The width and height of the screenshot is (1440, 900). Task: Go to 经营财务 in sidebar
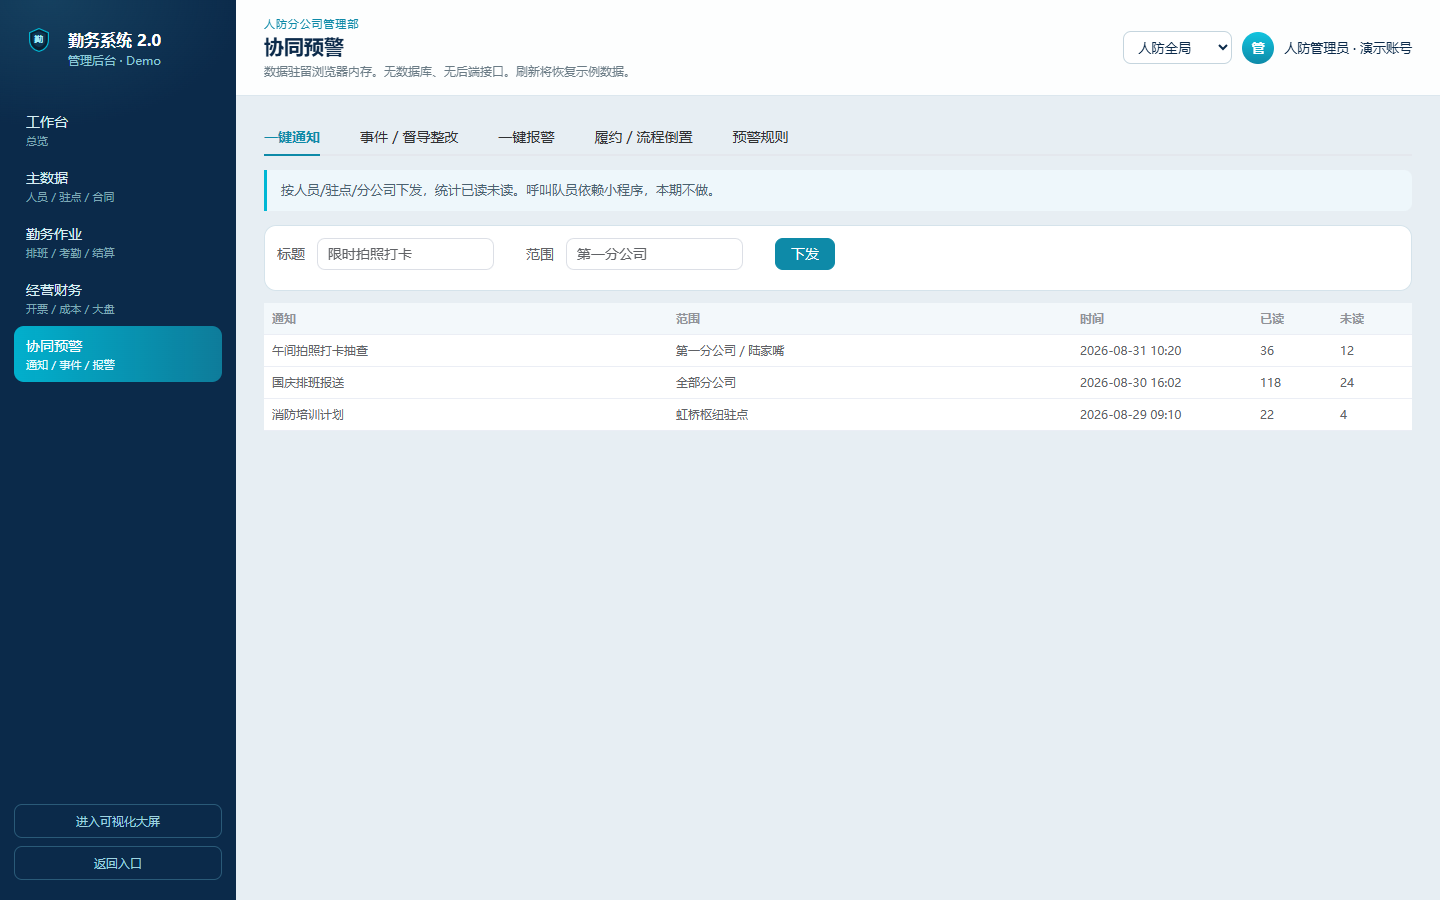tap(118, 298)
